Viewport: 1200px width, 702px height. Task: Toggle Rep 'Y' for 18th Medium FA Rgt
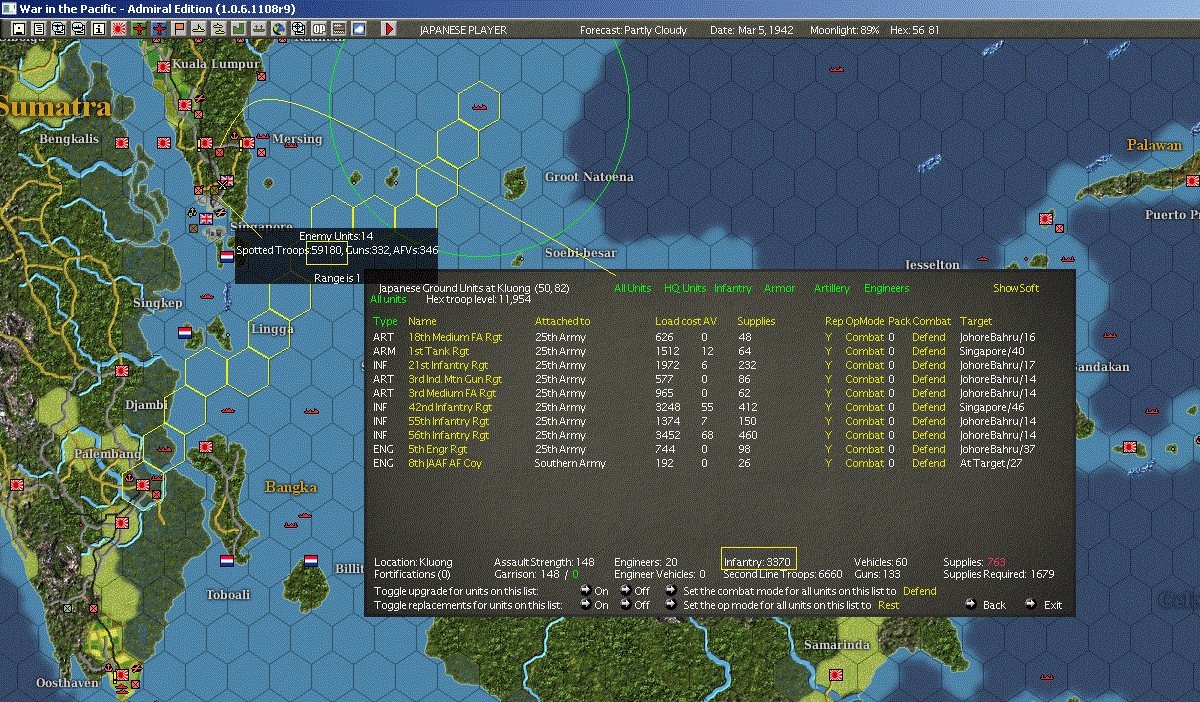coord(828,337)
